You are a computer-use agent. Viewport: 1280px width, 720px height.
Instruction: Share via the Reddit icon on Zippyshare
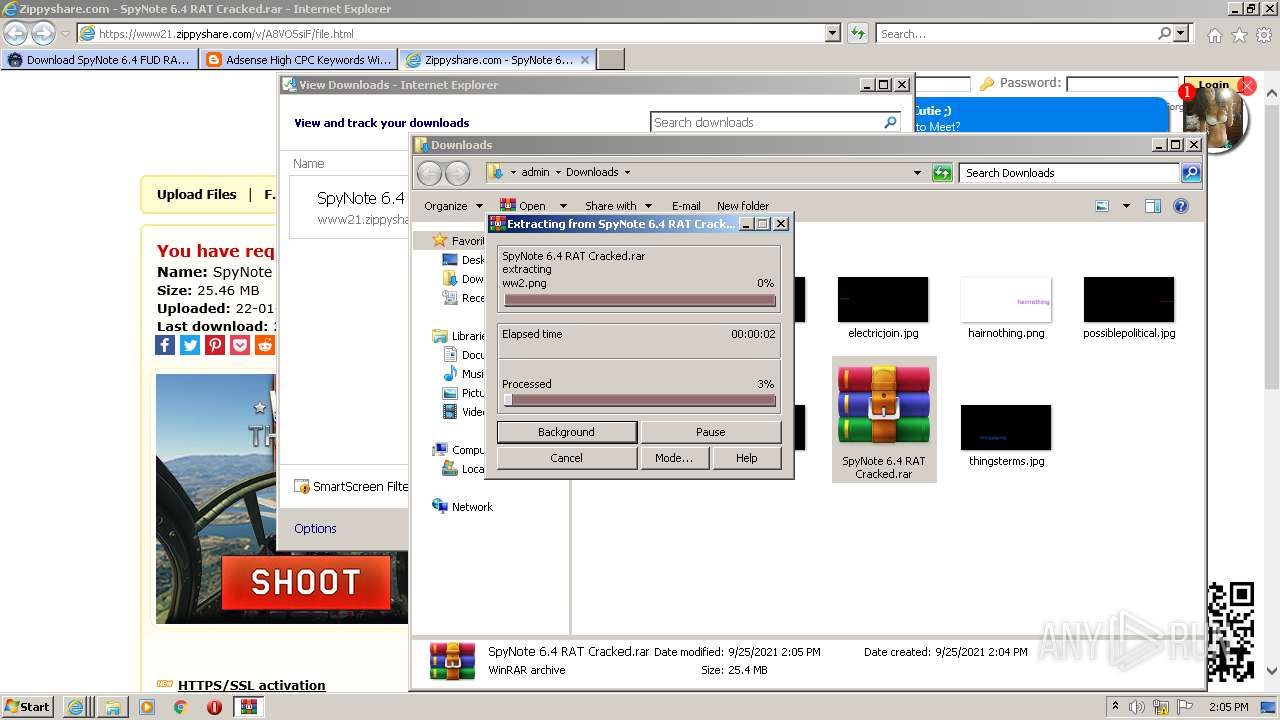click(265, 345)
